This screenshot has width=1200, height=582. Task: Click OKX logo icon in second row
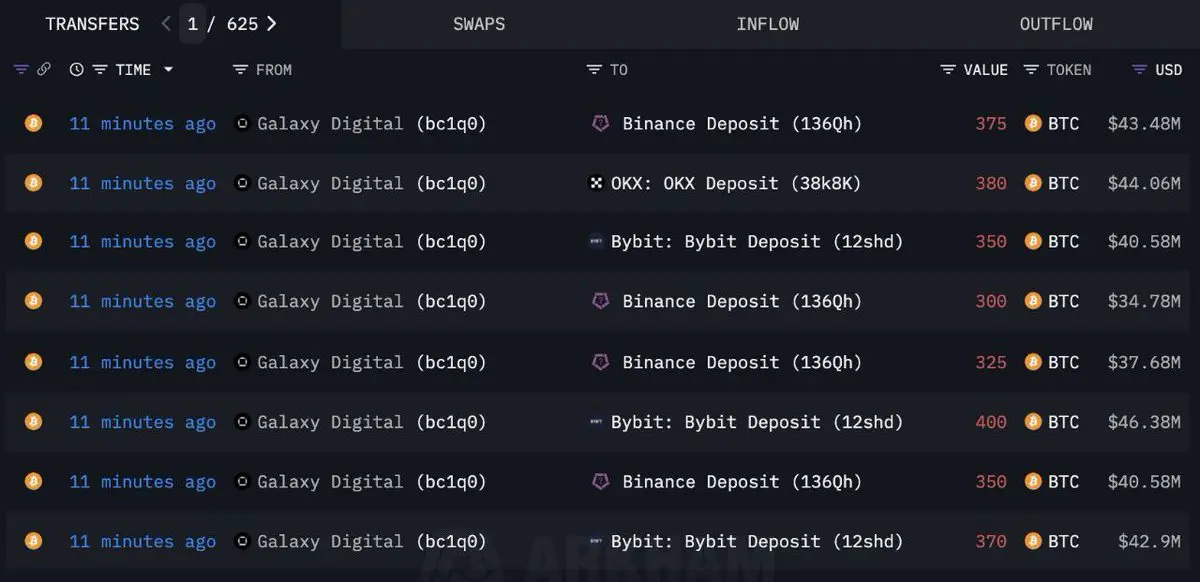click(597, 183)
